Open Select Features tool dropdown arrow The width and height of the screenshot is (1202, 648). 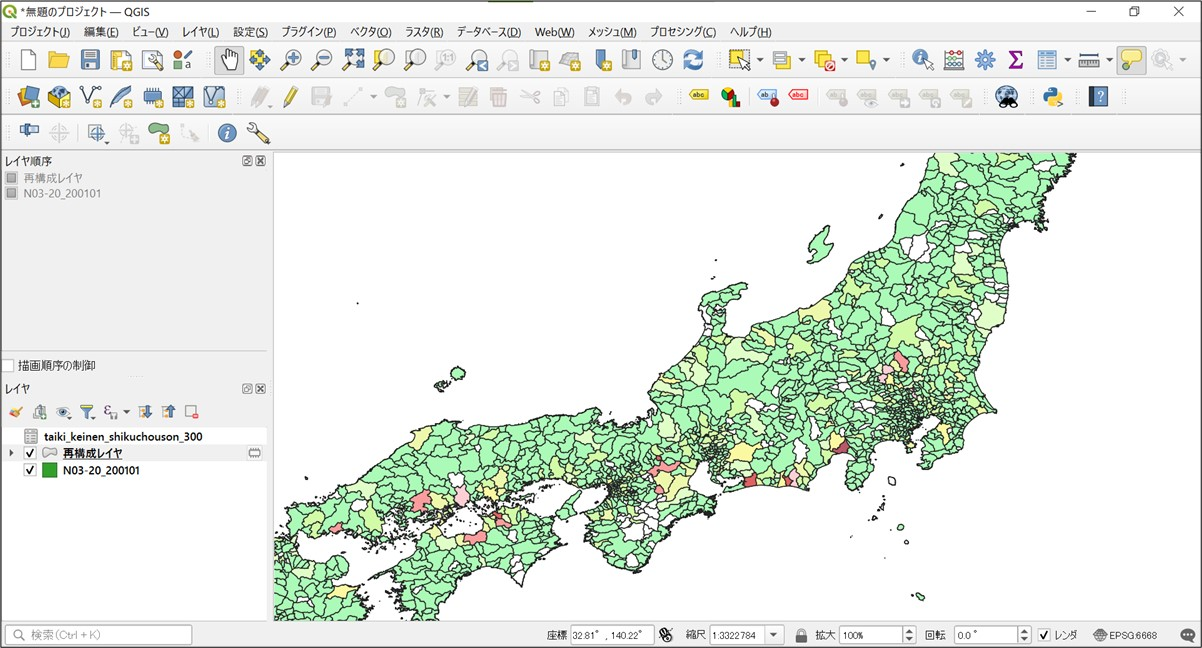[x=760, y=60]
